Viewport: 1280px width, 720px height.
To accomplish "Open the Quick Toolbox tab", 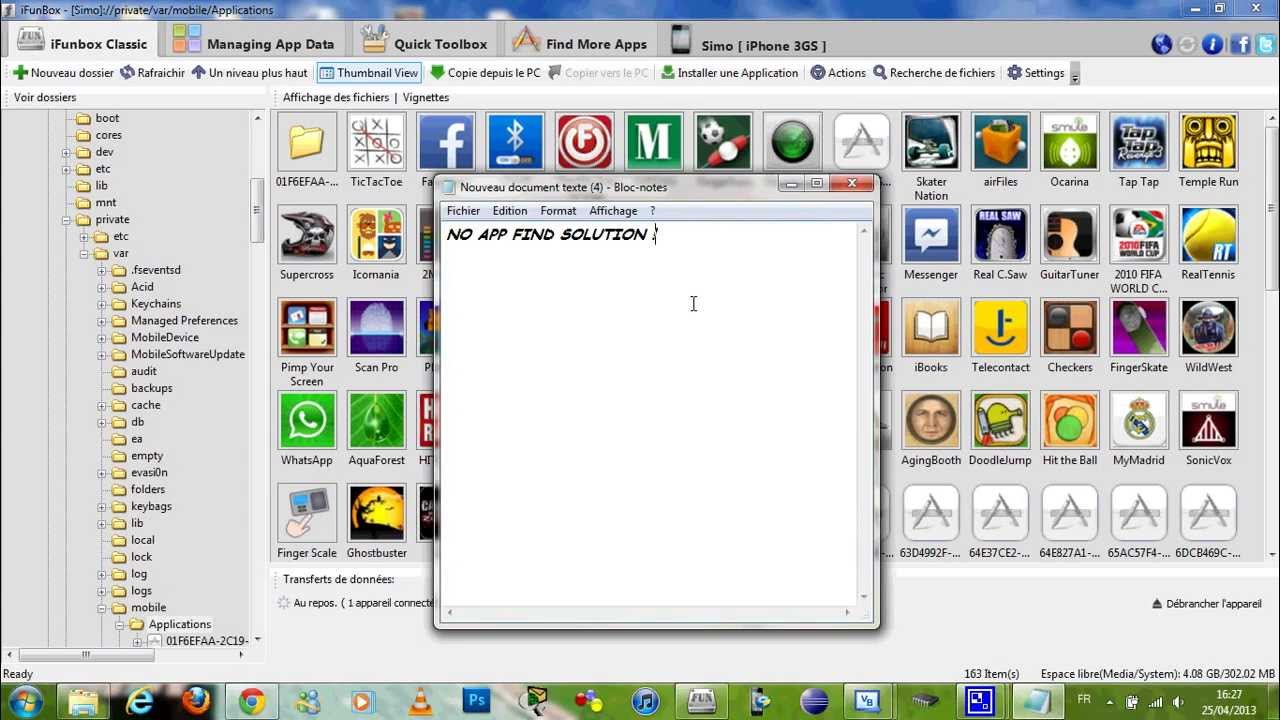I will (x=424, y=41).
